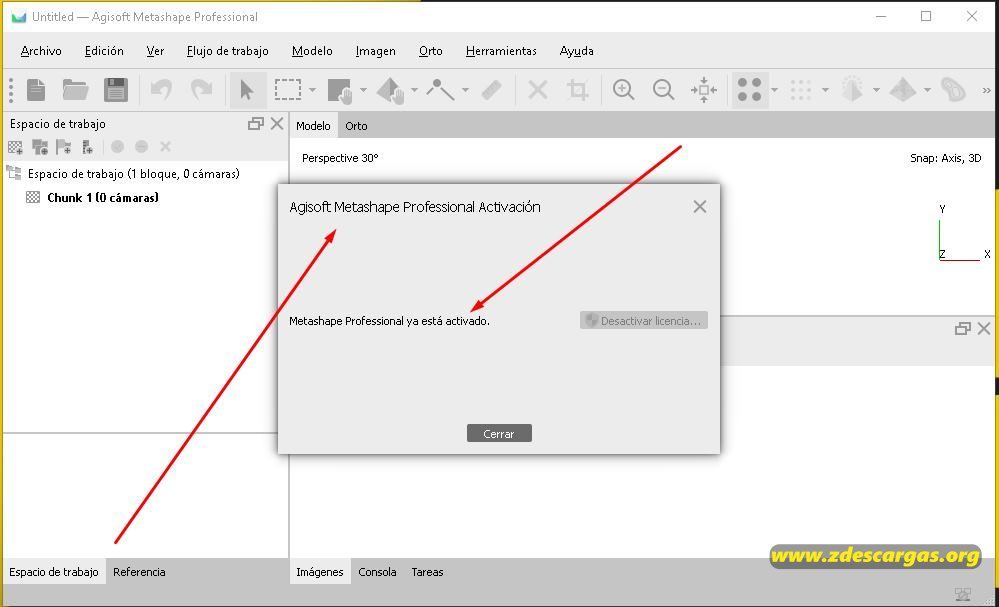Open the Ayuda menu
The height and width of the screenshot is (607, 999).
(x=577, y=51)
